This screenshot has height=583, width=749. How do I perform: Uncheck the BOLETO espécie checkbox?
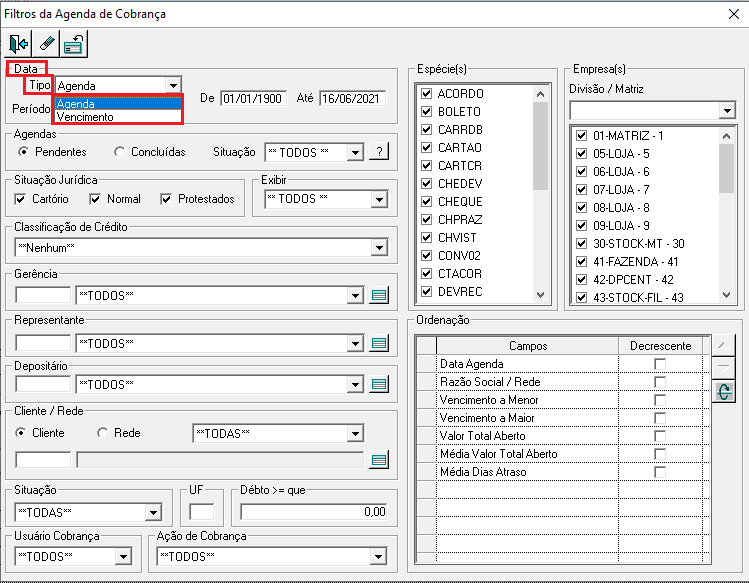tap(427, 112)
